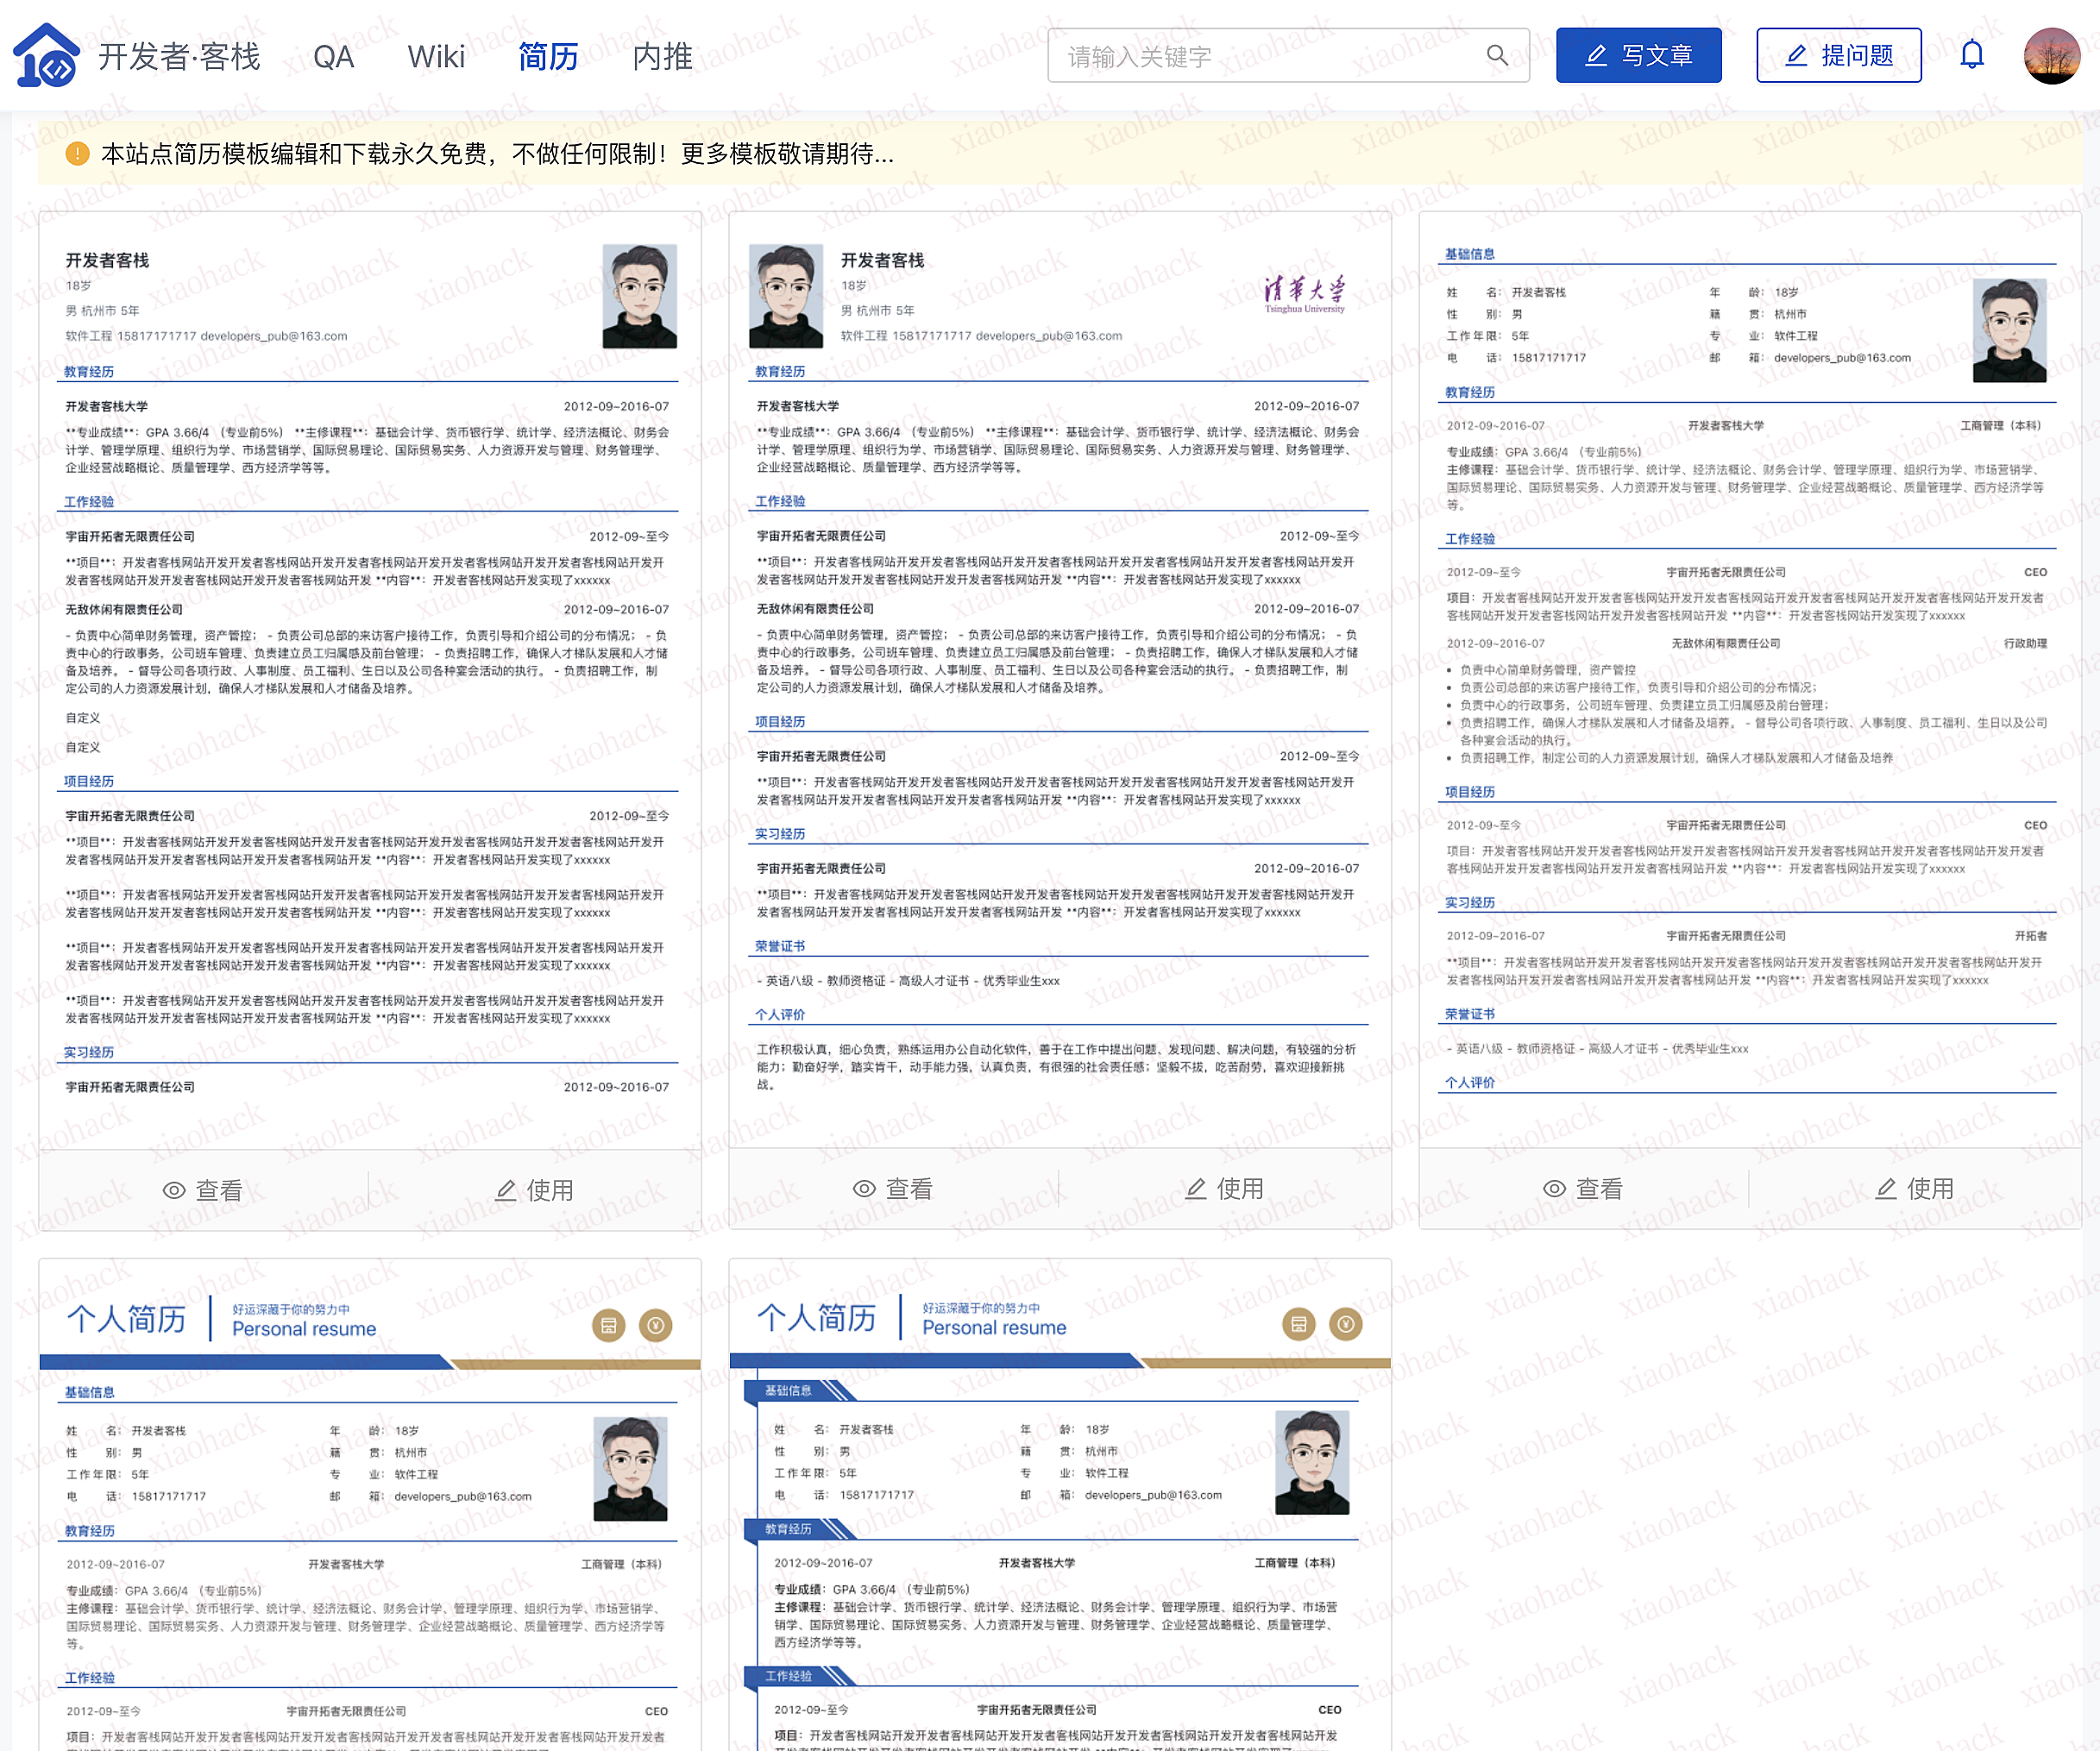Click the pen icon on second template's 使用
Viewport: 2100px width, 1751px height.
(1196, 1189)
